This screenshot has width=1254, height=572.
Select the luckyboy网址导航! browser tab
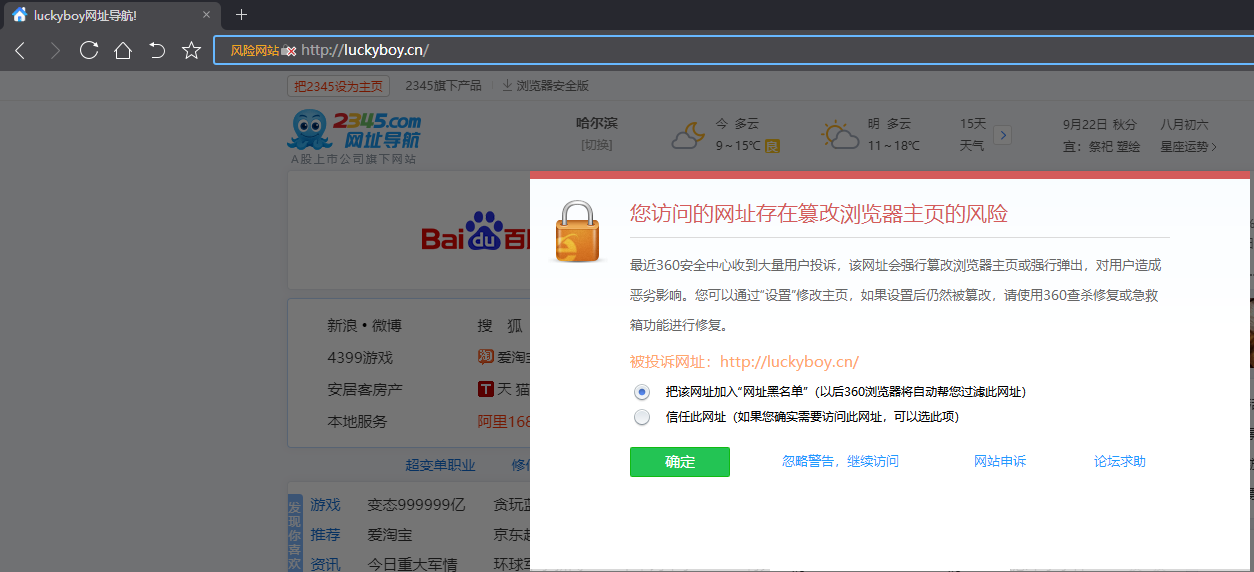point(110,15)
